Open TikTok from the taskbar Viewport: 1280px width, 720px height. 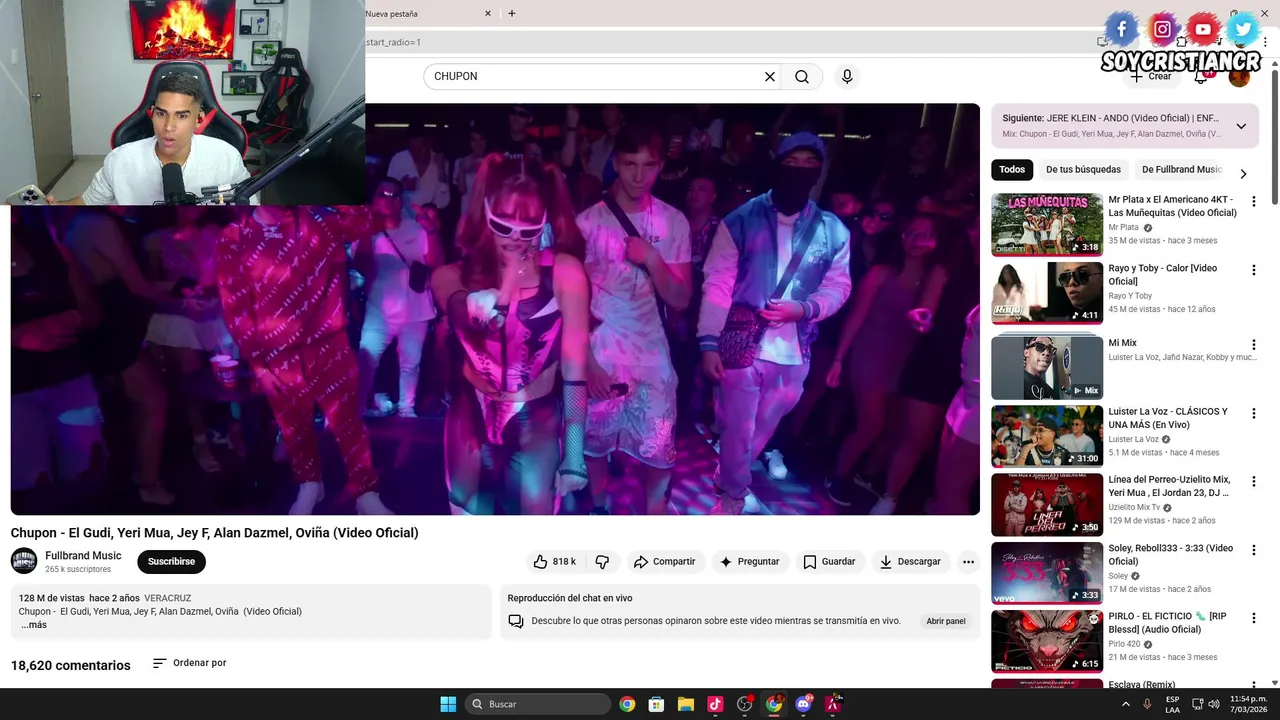pyautogui.click(x=715, y=704)
